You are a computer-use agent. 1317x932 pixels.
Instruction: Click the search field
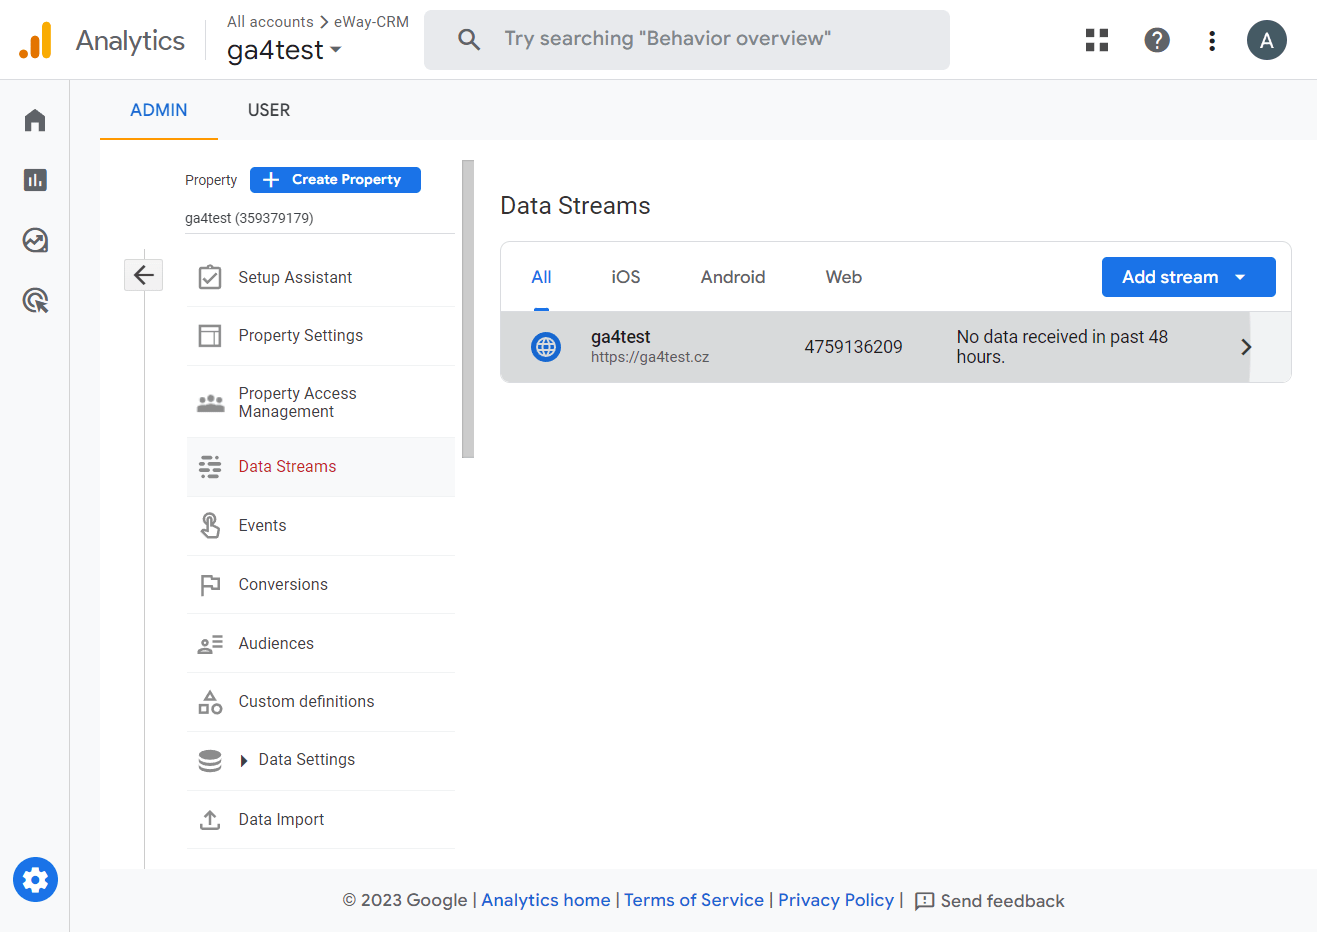pyautogui.click(x=687, y=40)
